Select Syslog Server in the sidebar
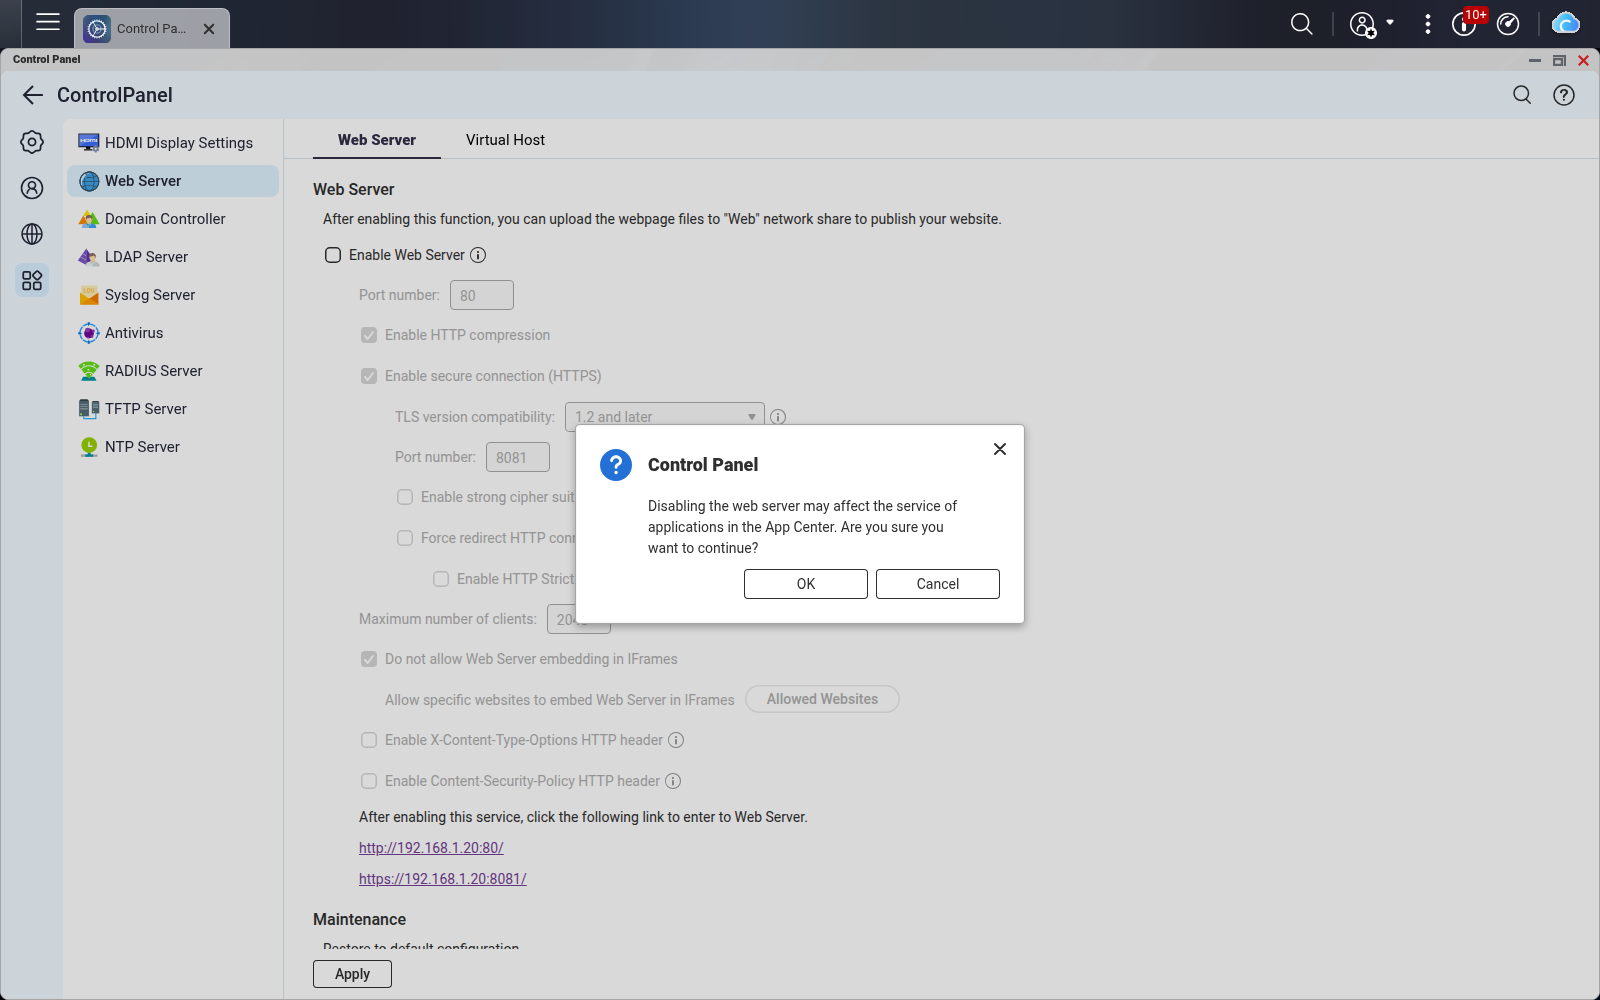Image resolution: width=1600 pixels, height=1000 pixels. (173, 295)
